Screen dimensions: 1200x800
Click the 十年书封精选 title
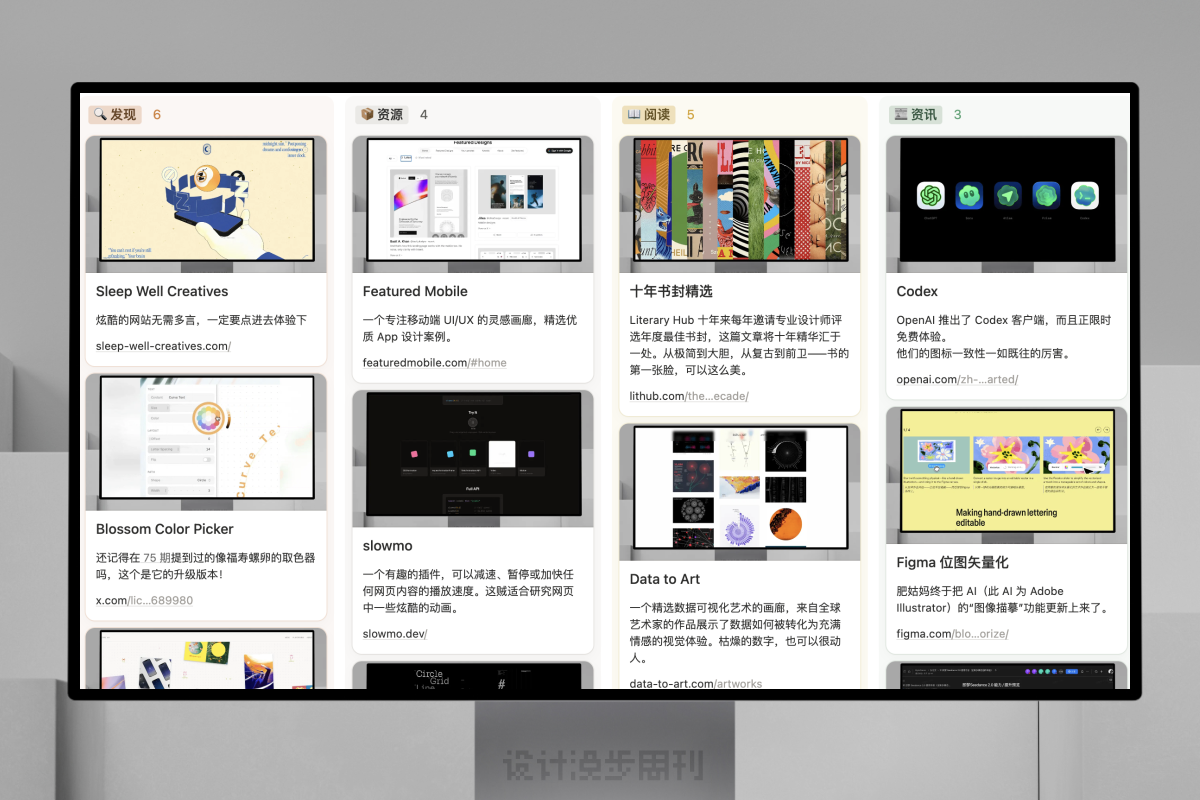671,291
